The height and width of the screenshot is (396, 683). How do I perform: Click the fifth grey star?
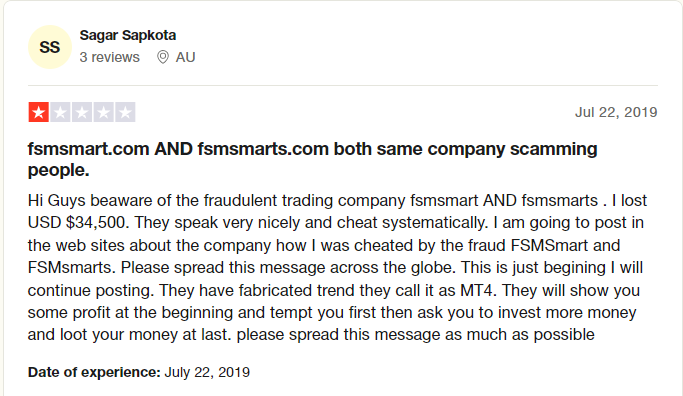click(x=125, y=112)
